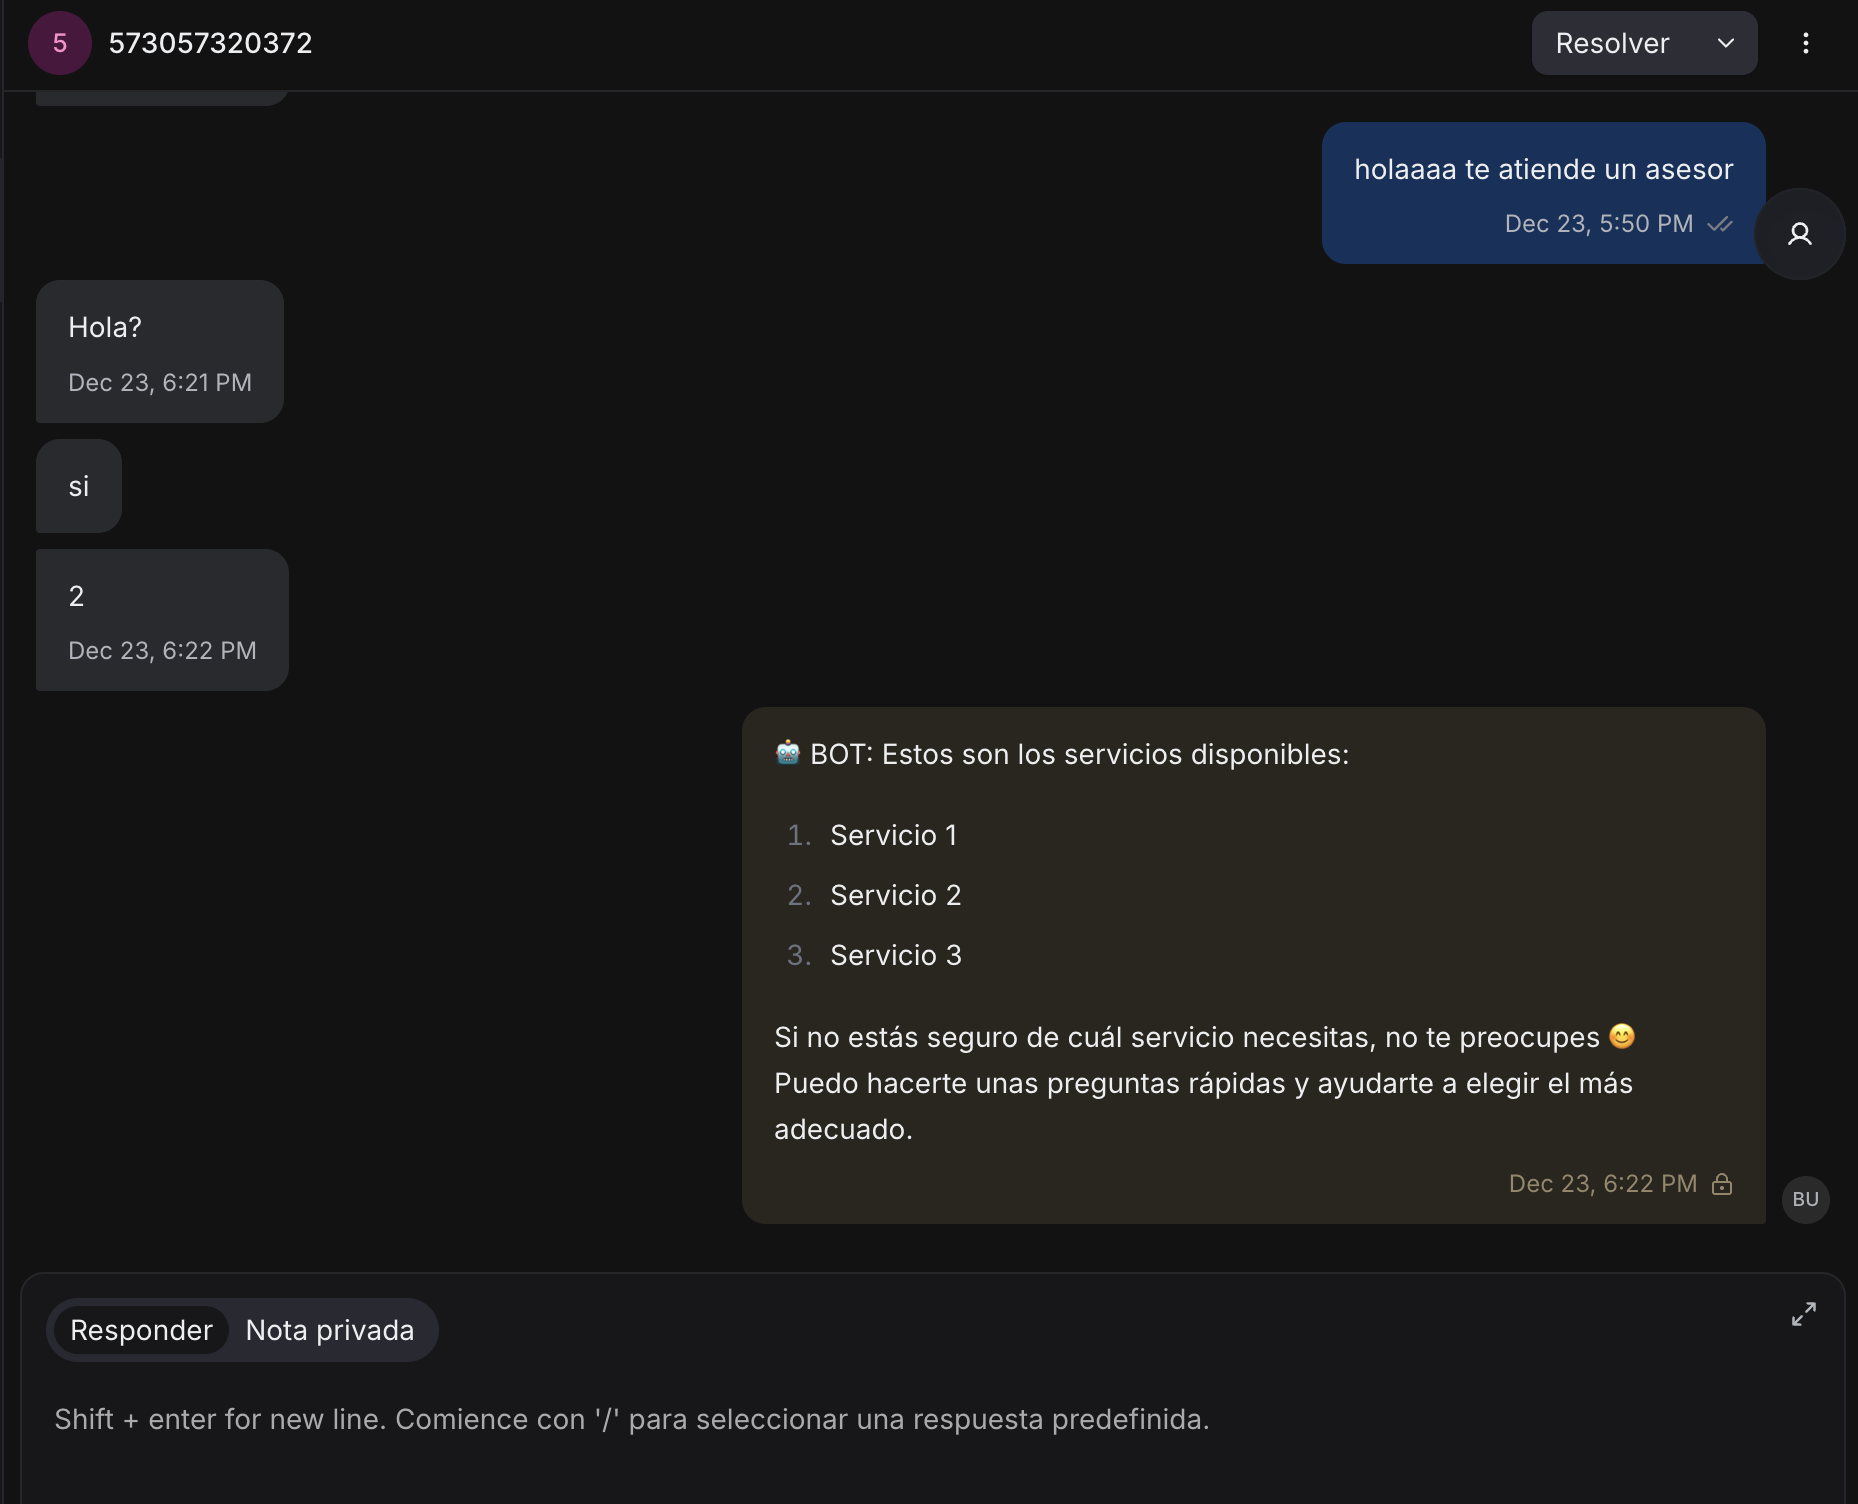Screen dimensions: 1858x1504
Task: Click the BU bot avatar badge
Action: 1805,1199
